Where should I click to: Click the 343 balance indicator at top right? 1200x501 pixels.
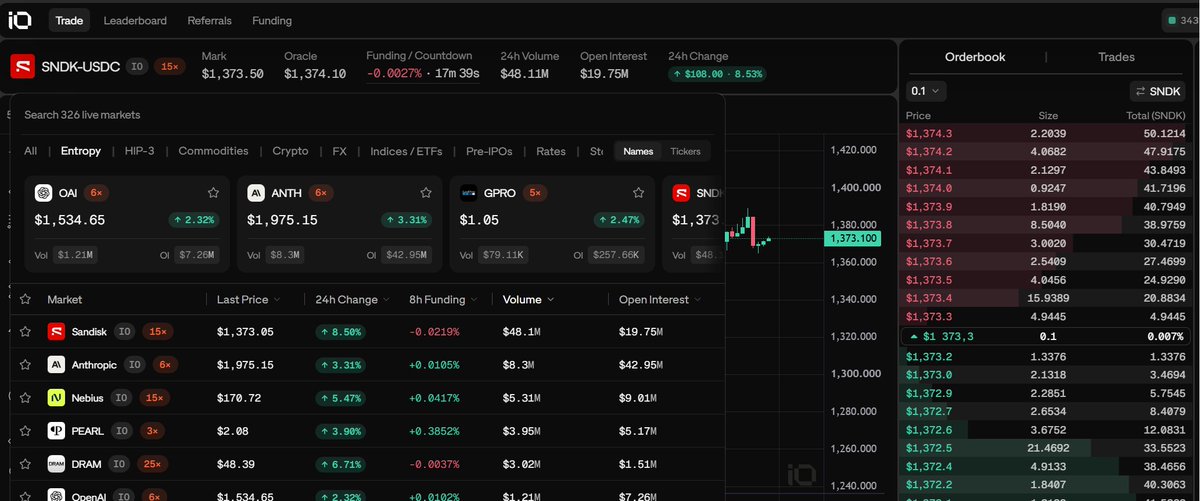click(1180, 20)
